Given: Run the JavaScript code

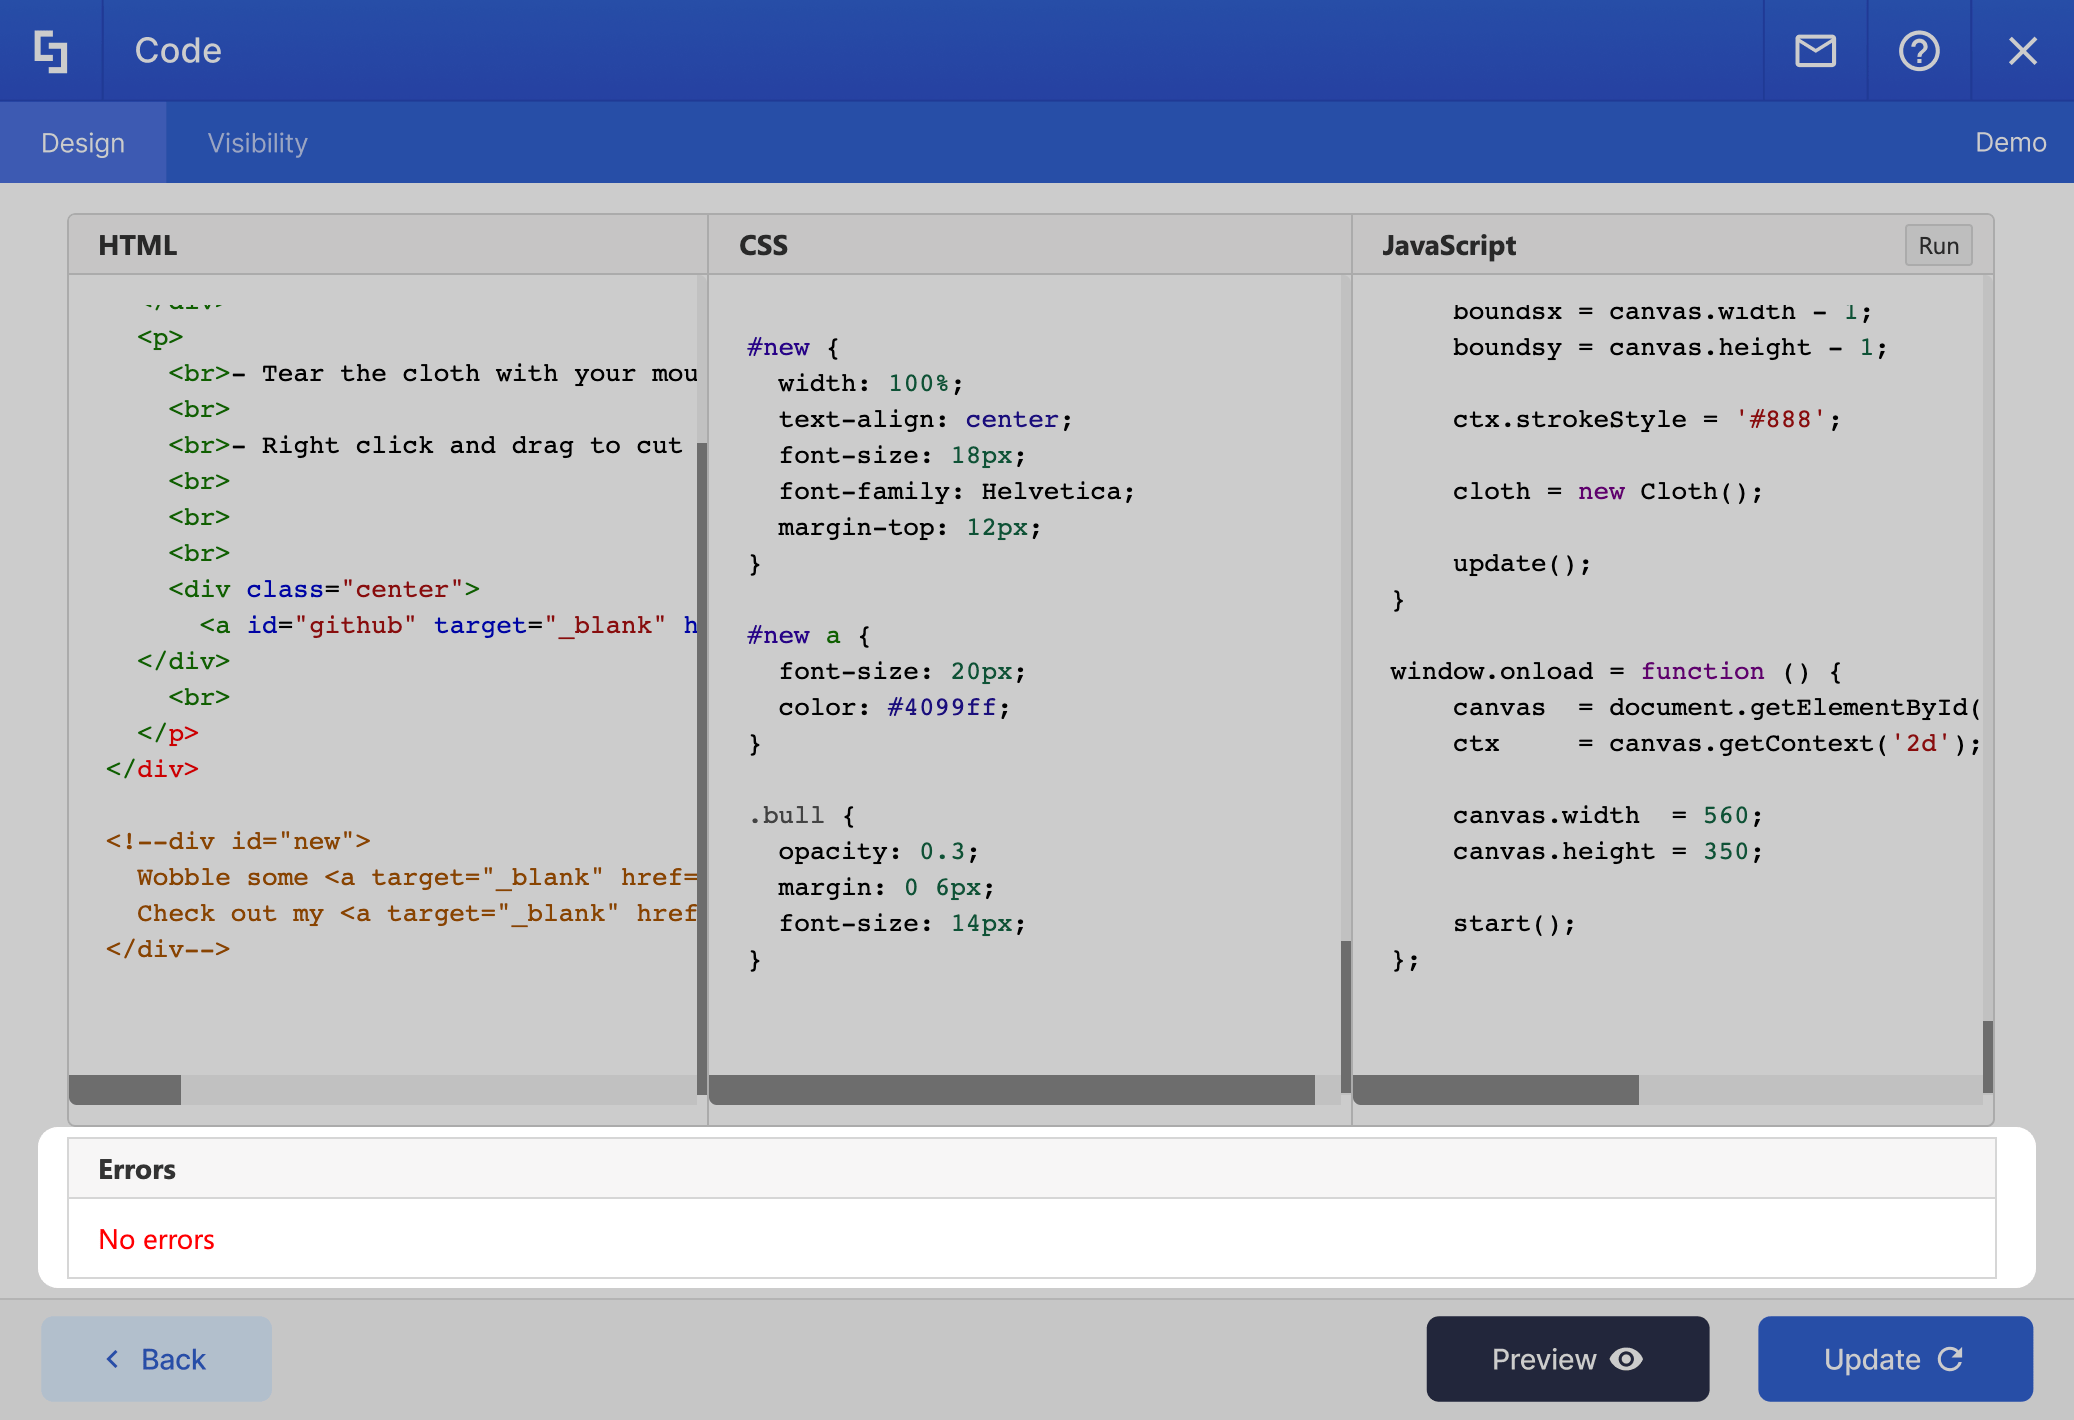Looking at the screenshot, I should [x=1938, y=246].
